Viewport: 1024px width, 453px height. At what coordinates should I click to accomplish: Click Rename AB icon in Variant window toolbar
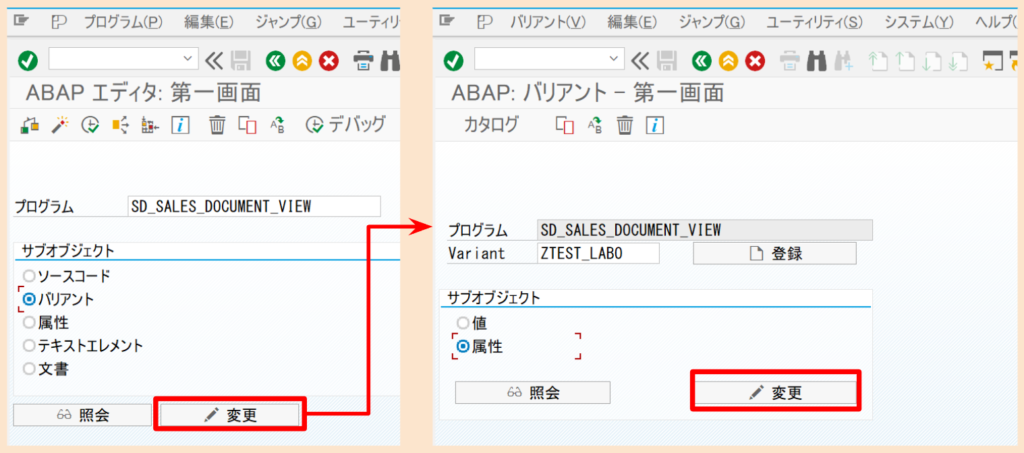coord(595,124)
